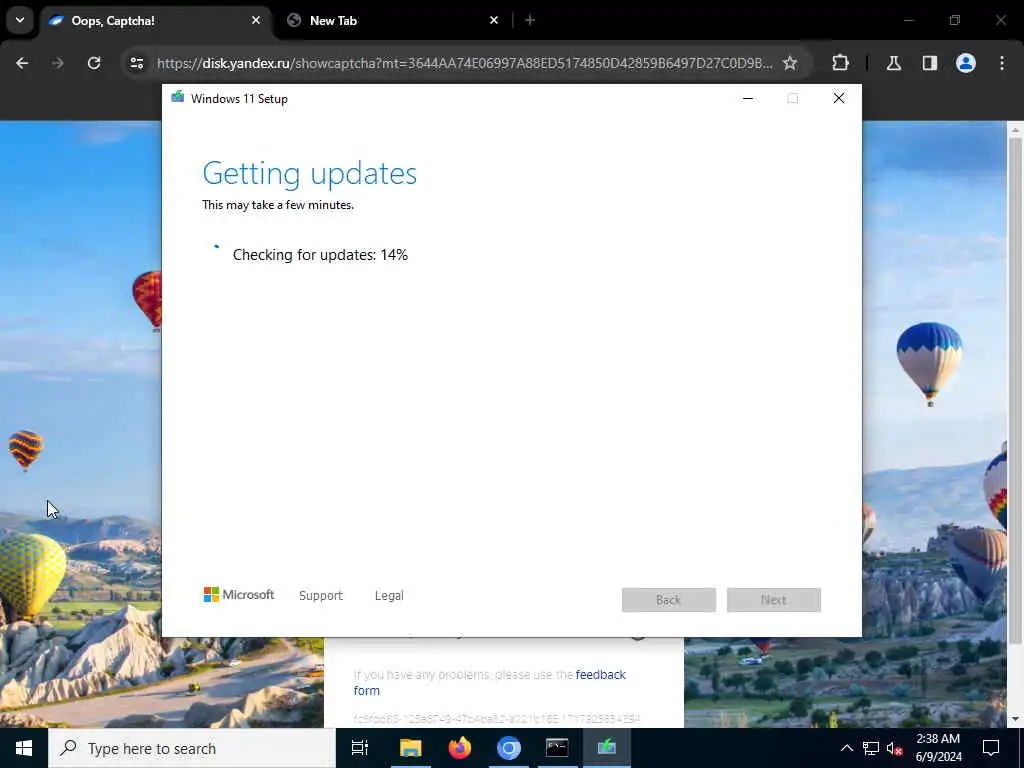Screen dimensions: 1024x768
Task: Click the Chrome forward arrow
Action: 58,63
